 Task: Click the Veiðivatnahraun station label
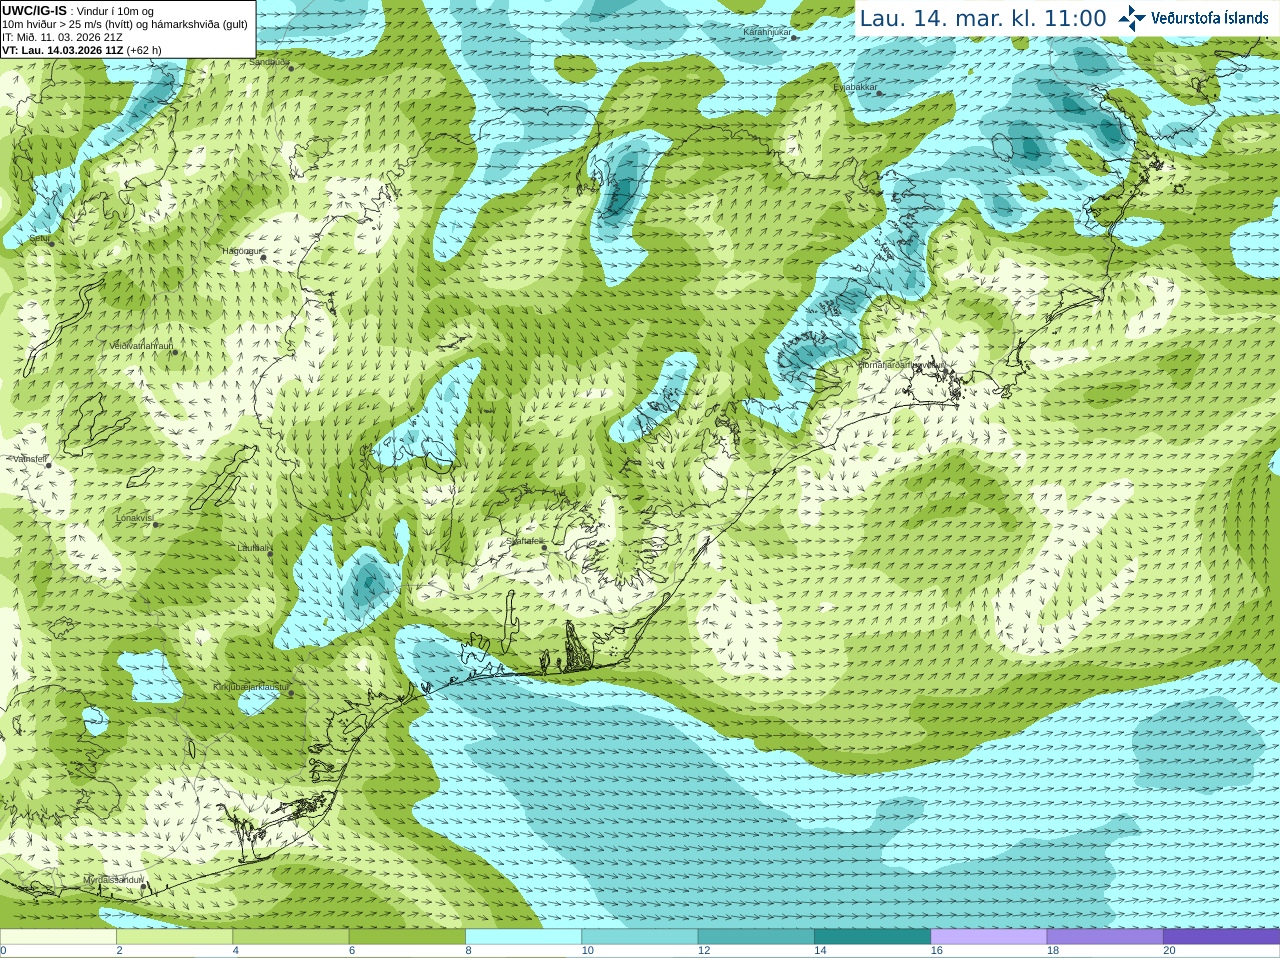click(x=141, y=346)
